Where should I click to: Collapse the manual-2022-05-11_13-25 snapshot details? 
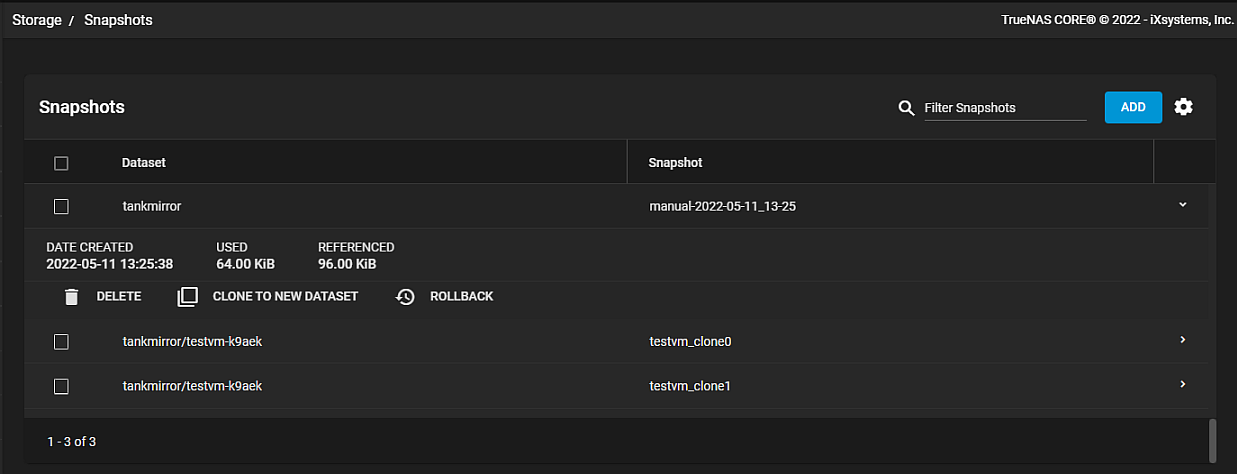pyautogui.click(x=1183, y=205)
